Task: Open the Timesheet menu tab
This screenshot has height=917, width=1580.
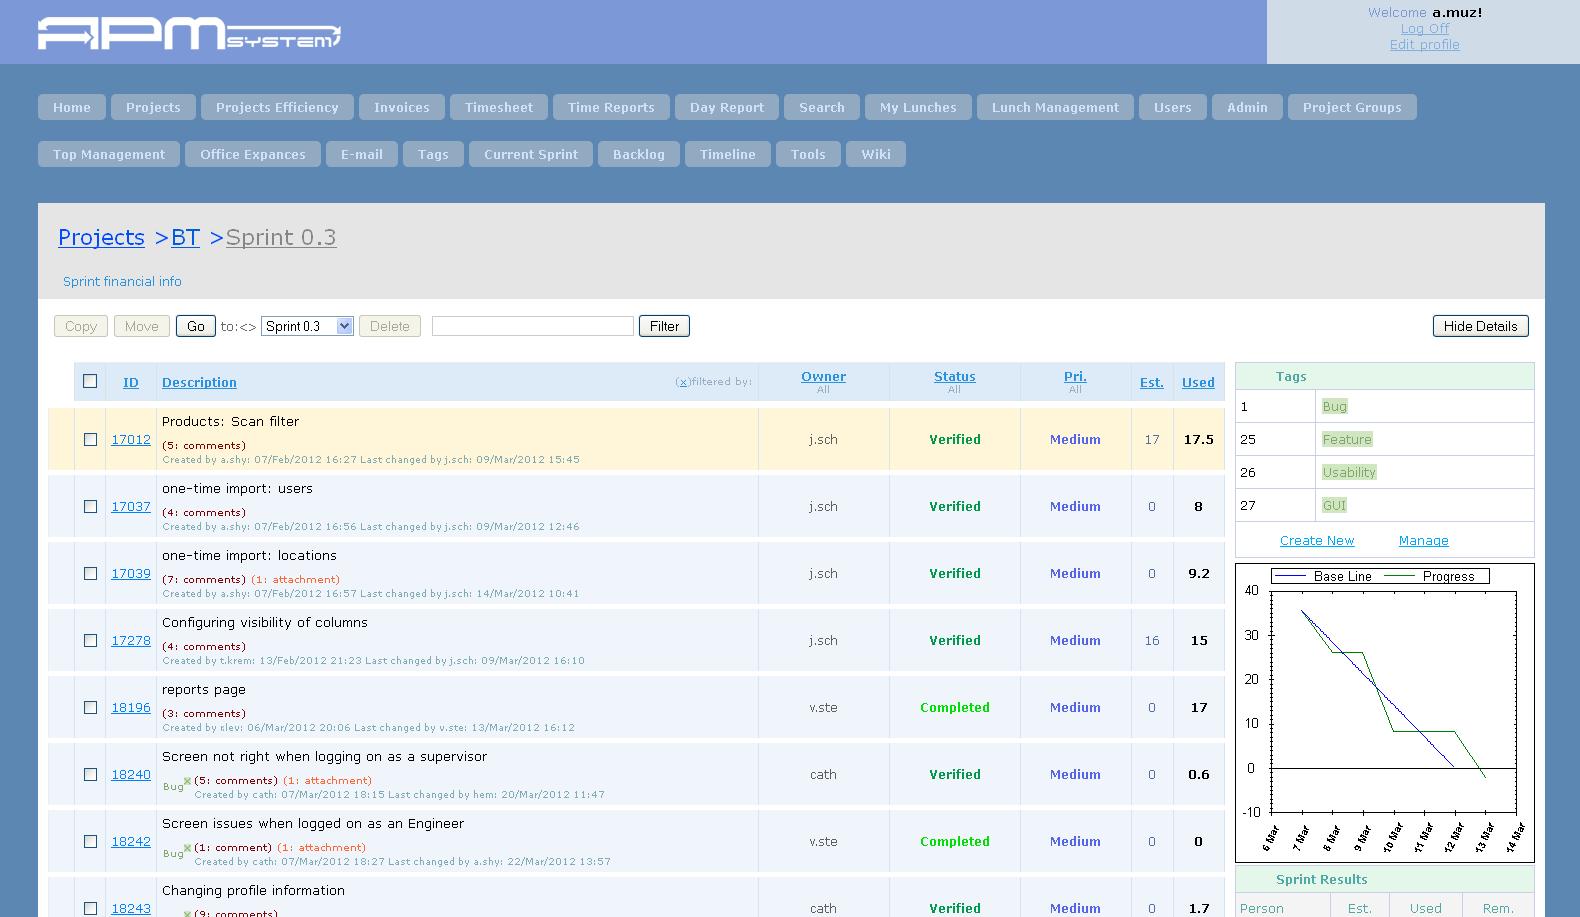Action: click(498, 107)
